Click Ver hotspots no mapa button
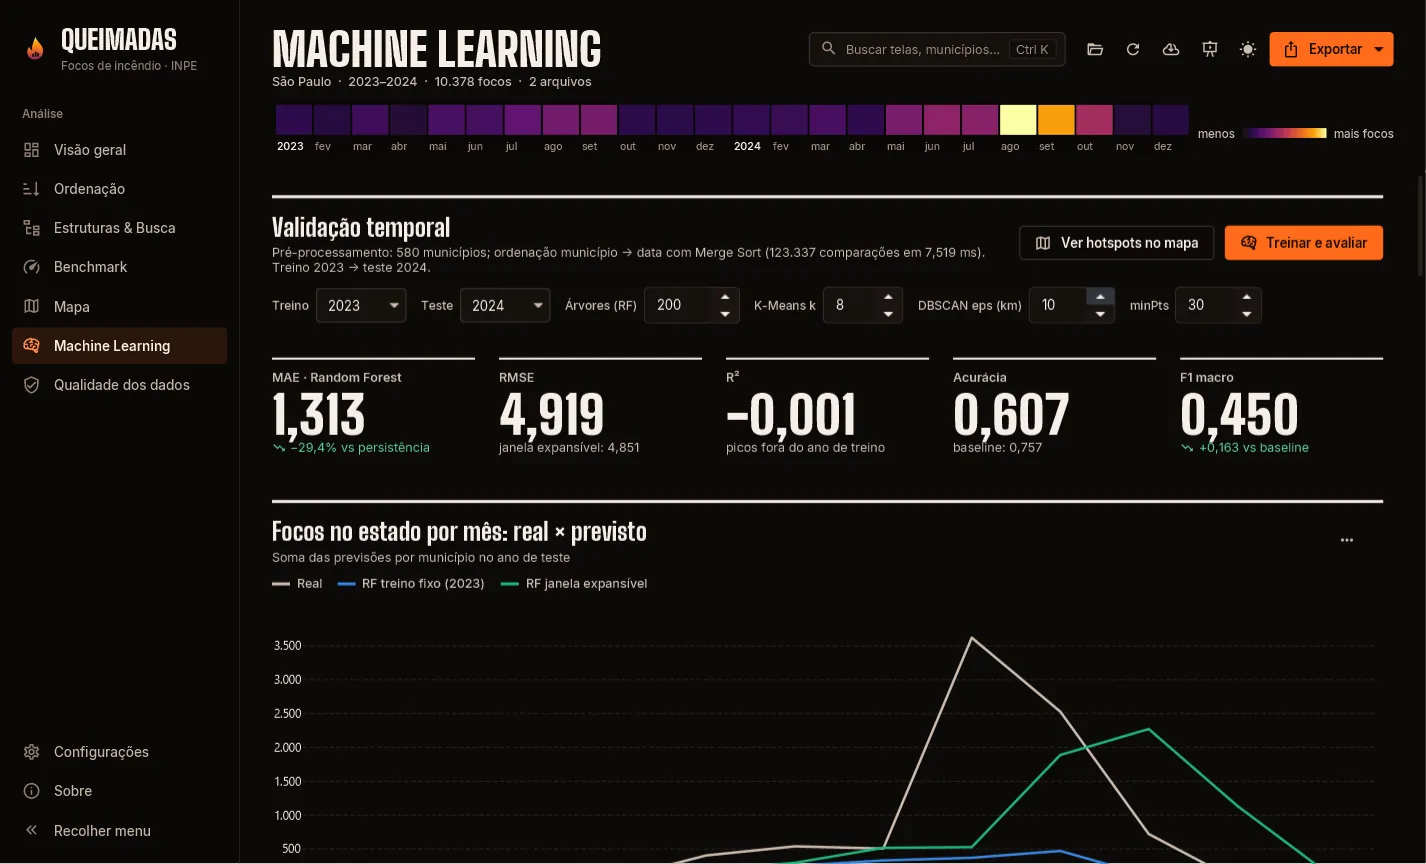Screen dimensions: 1426x864 [x=1116, y=243]
